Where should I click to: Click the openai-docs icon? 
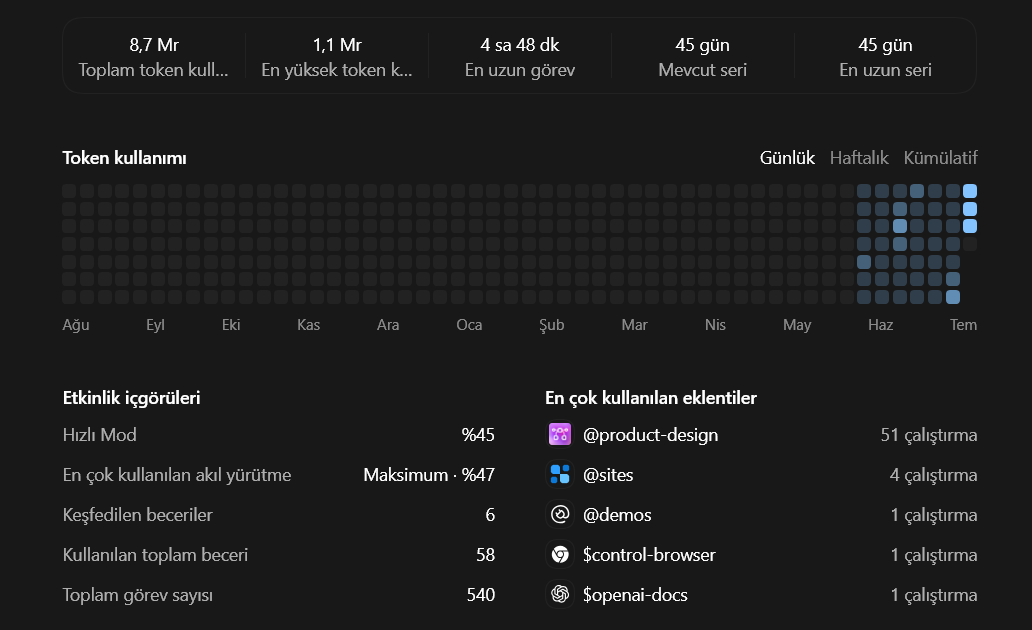click(x=560, y=595)
